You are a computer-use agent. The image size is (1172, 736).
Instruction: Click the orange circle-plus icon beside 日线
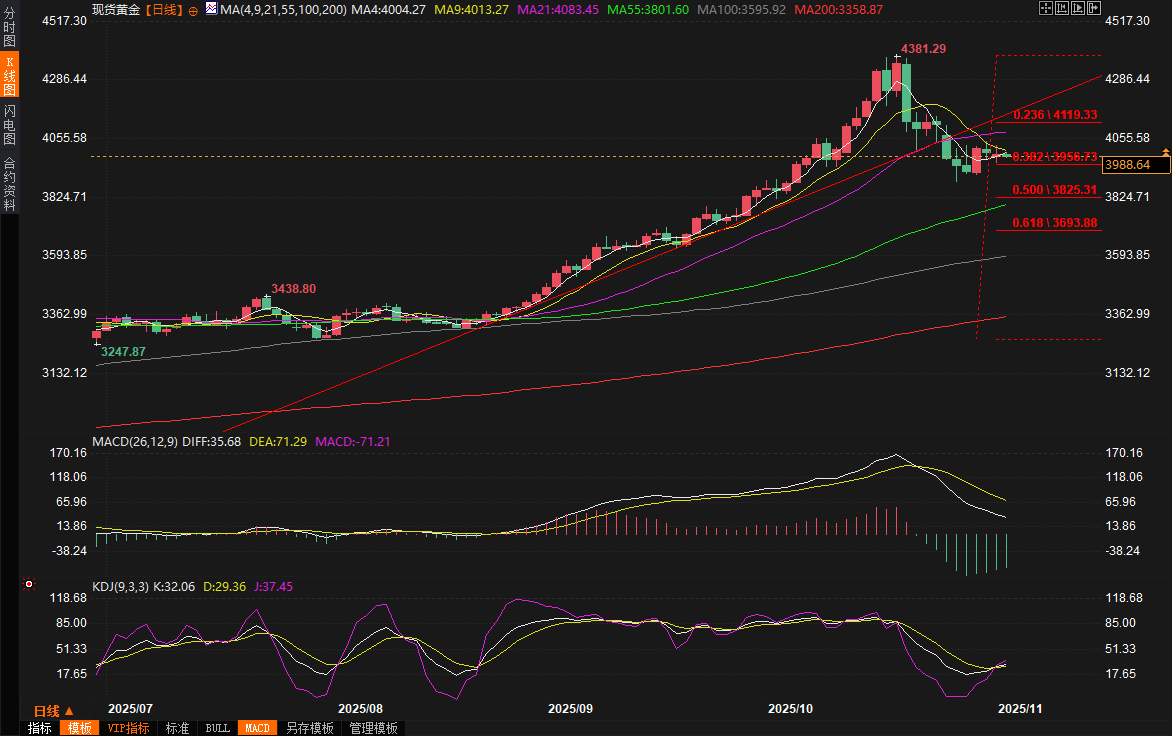click(193, 9)
